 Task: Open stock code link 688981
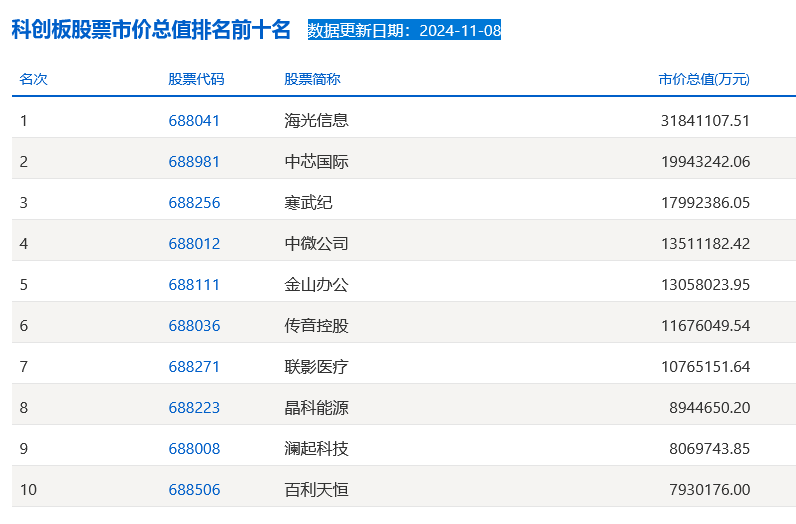tap(194, 162)
